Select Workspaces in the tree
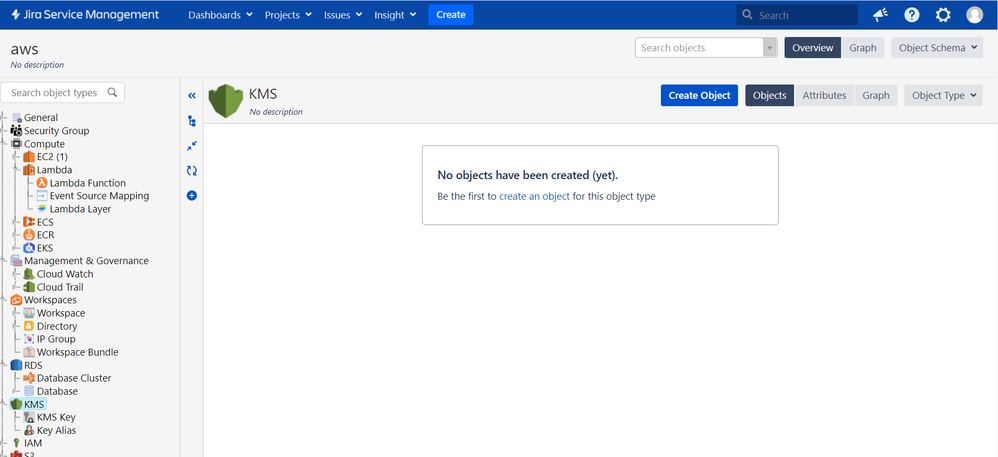The height and width of the screenshot is (457, 998). tap(50, 300)
